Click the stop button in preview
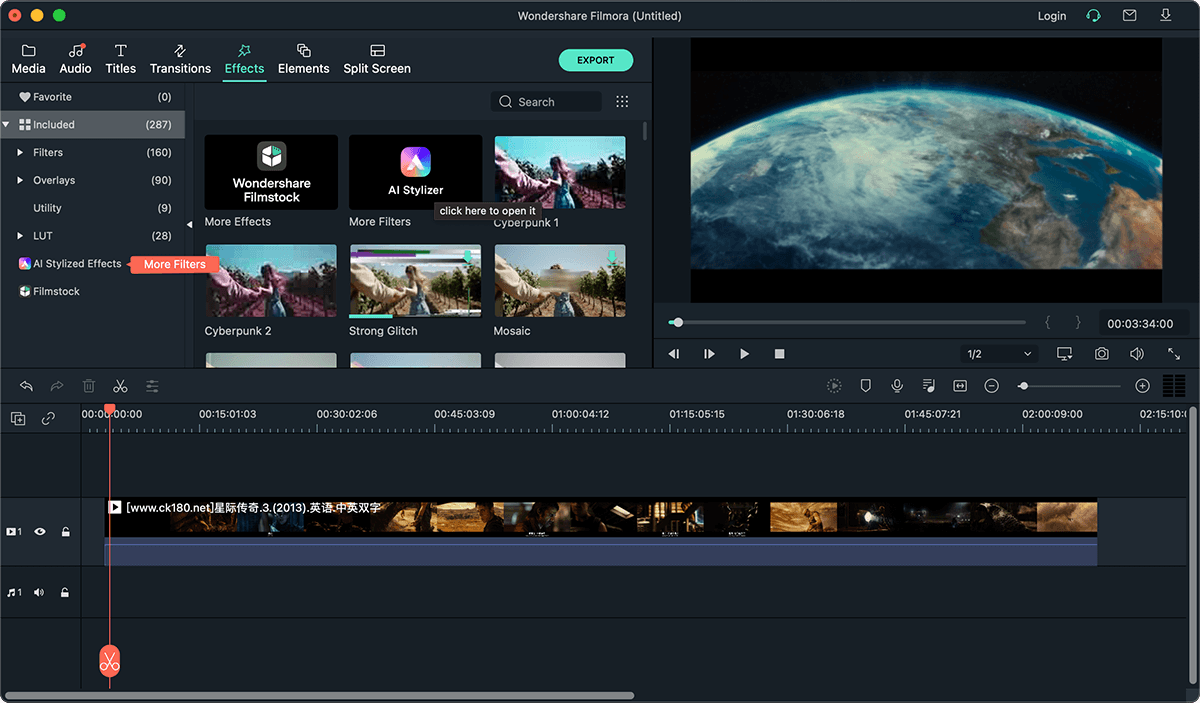Viewport: 1200px width, 703px height. coord(779,354)
